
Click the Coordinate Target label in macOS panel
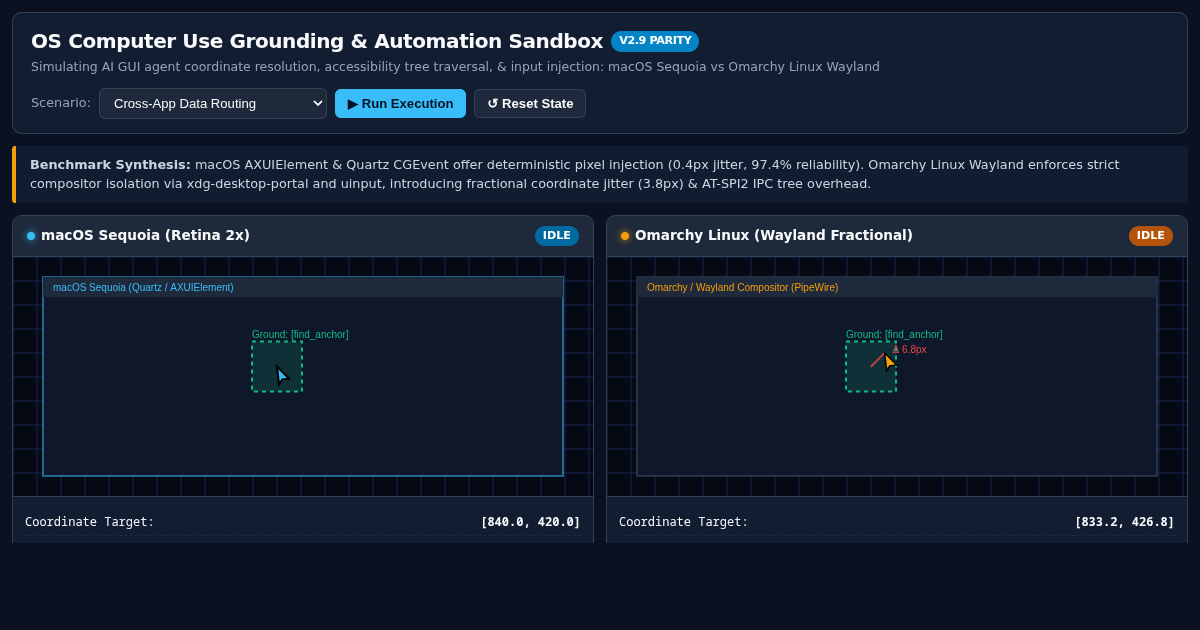[90, 522]
